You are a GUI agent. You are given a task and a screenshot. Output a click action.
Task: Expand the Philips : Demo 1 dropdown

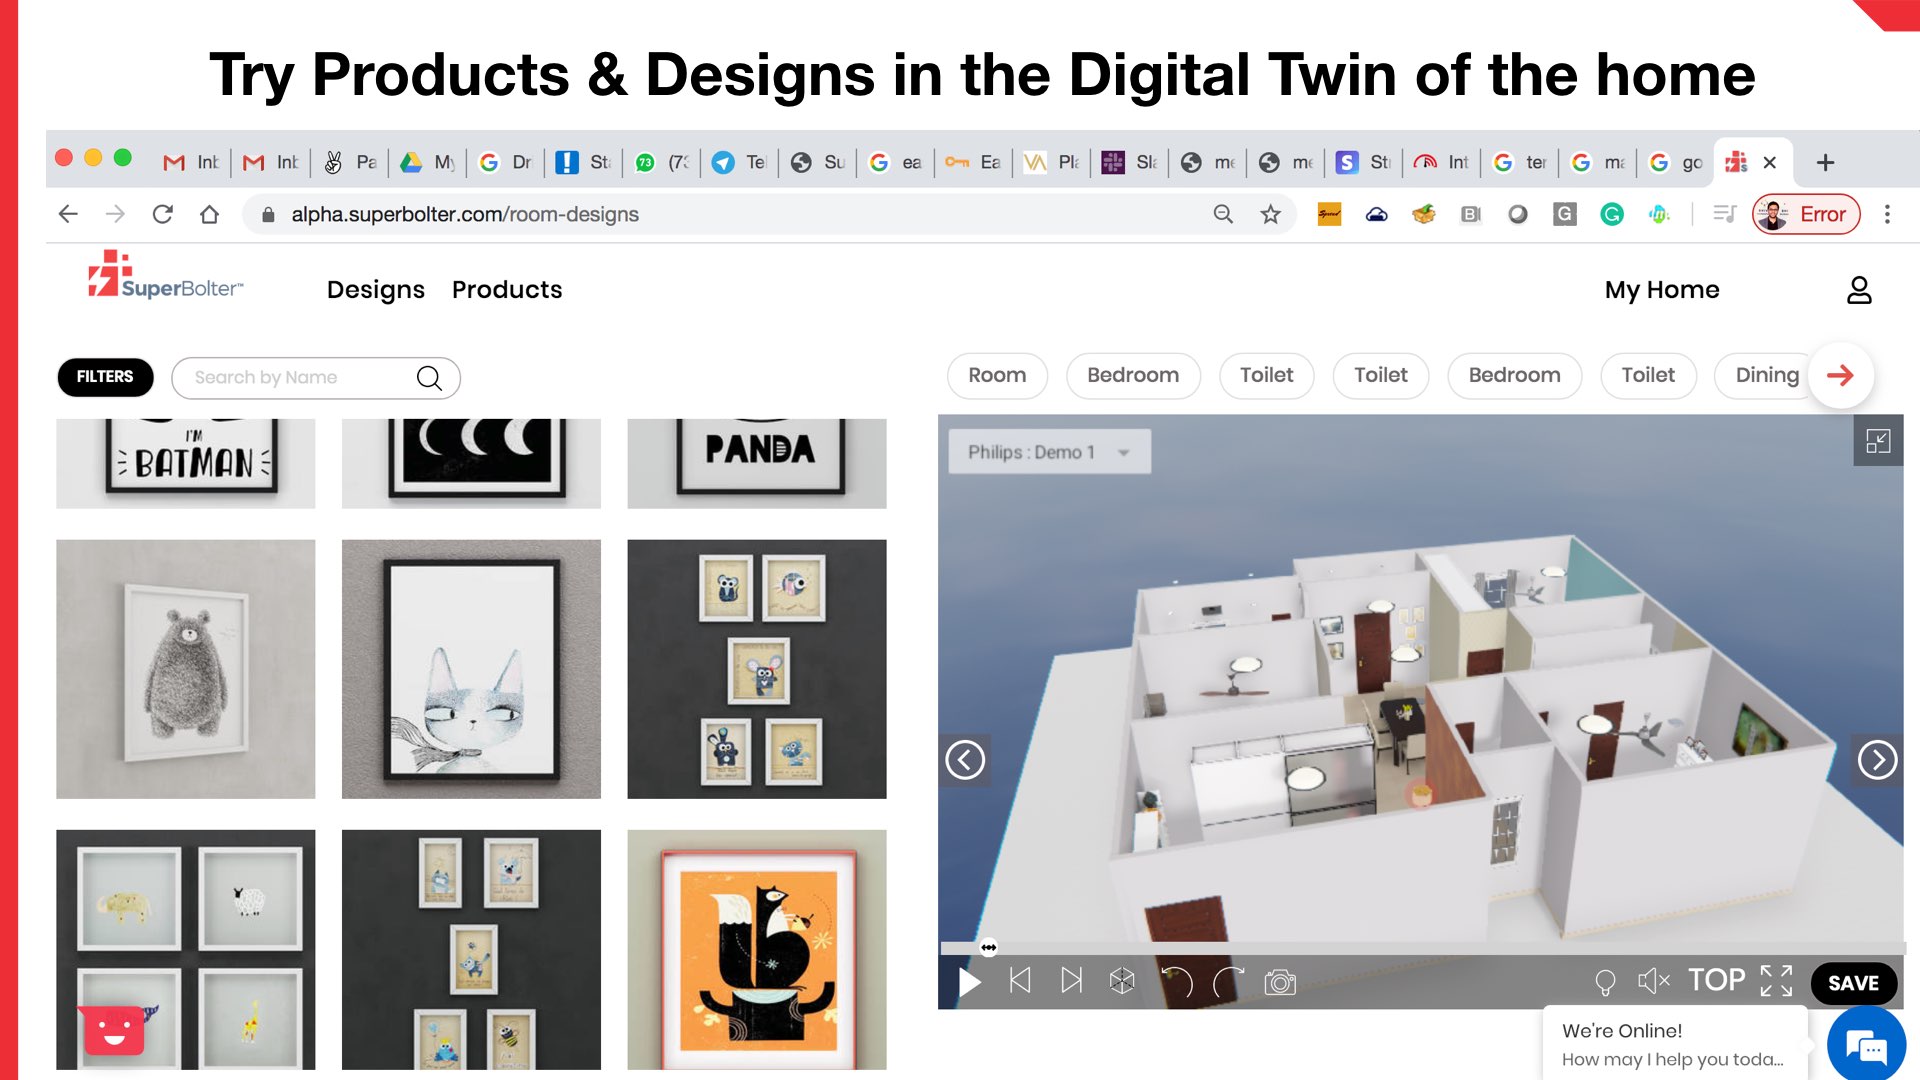click(1048, 452)
